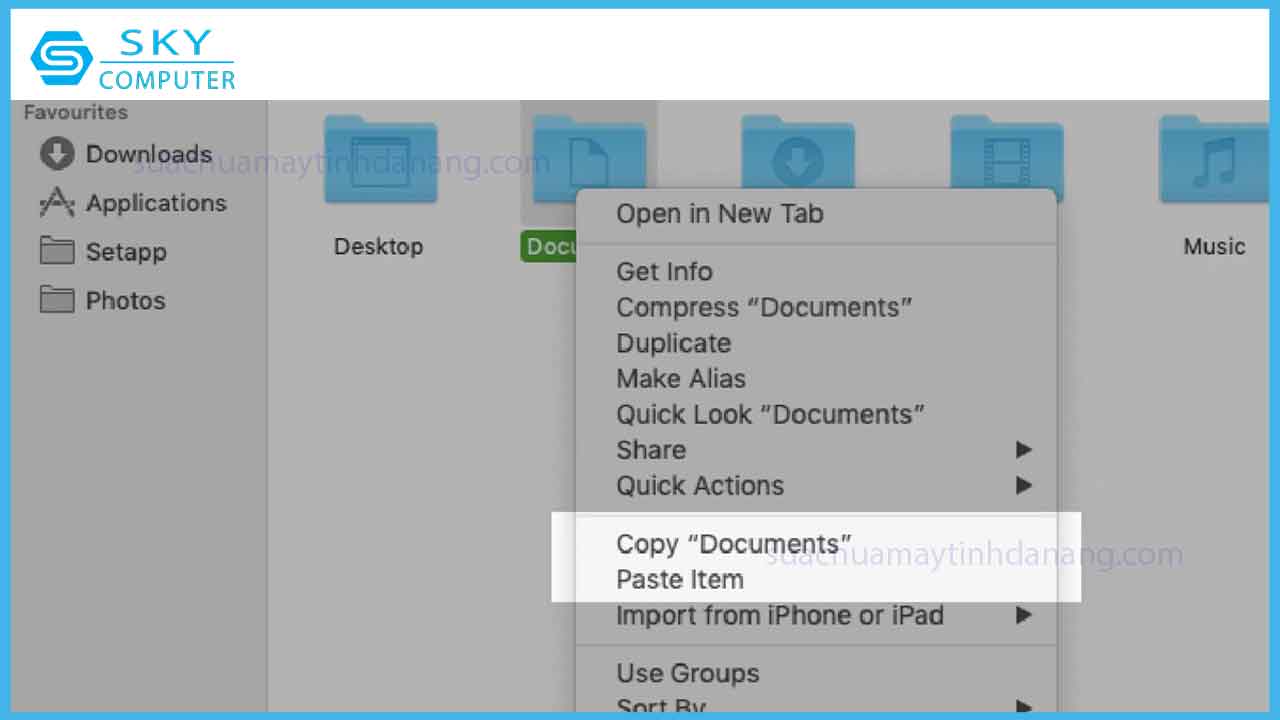
Task: Select the Desktop folder icon
Action: pos(380,158)
